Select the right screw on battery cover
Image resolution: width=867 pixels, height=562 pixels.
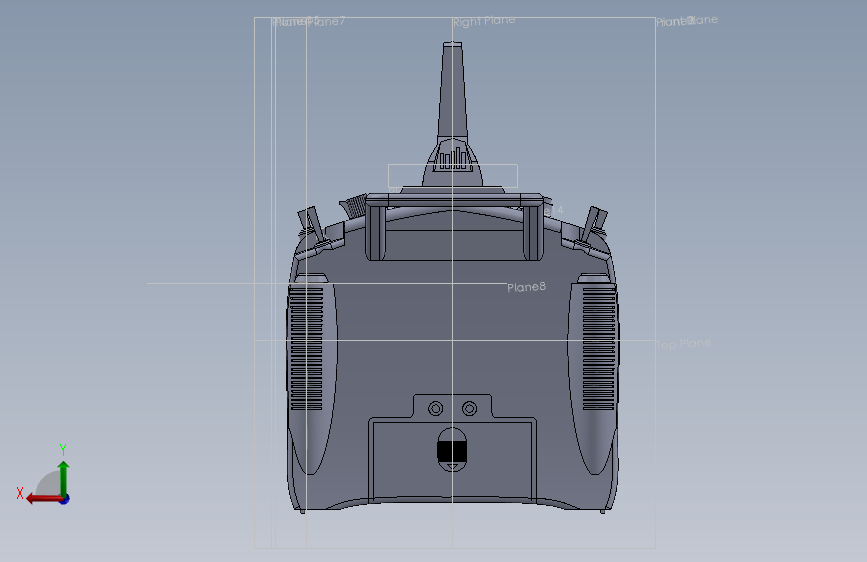click(x=469, y=409)
